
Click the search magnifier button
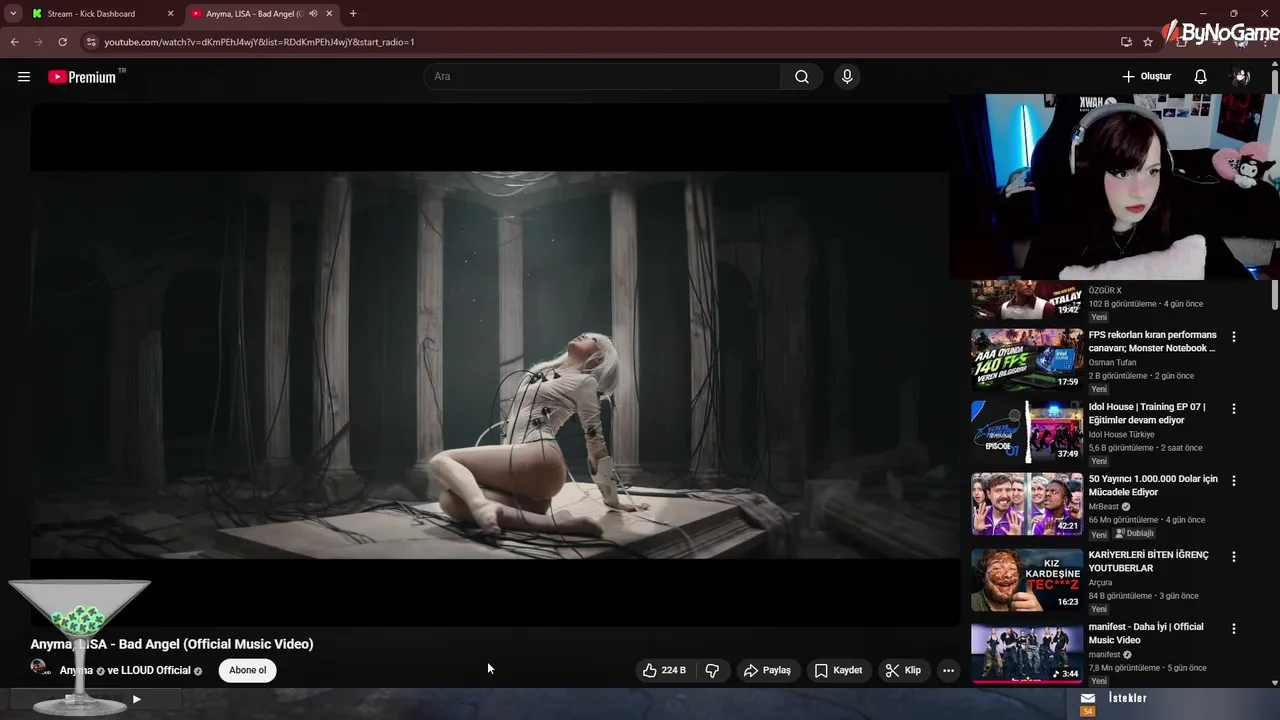click(802, 77)
